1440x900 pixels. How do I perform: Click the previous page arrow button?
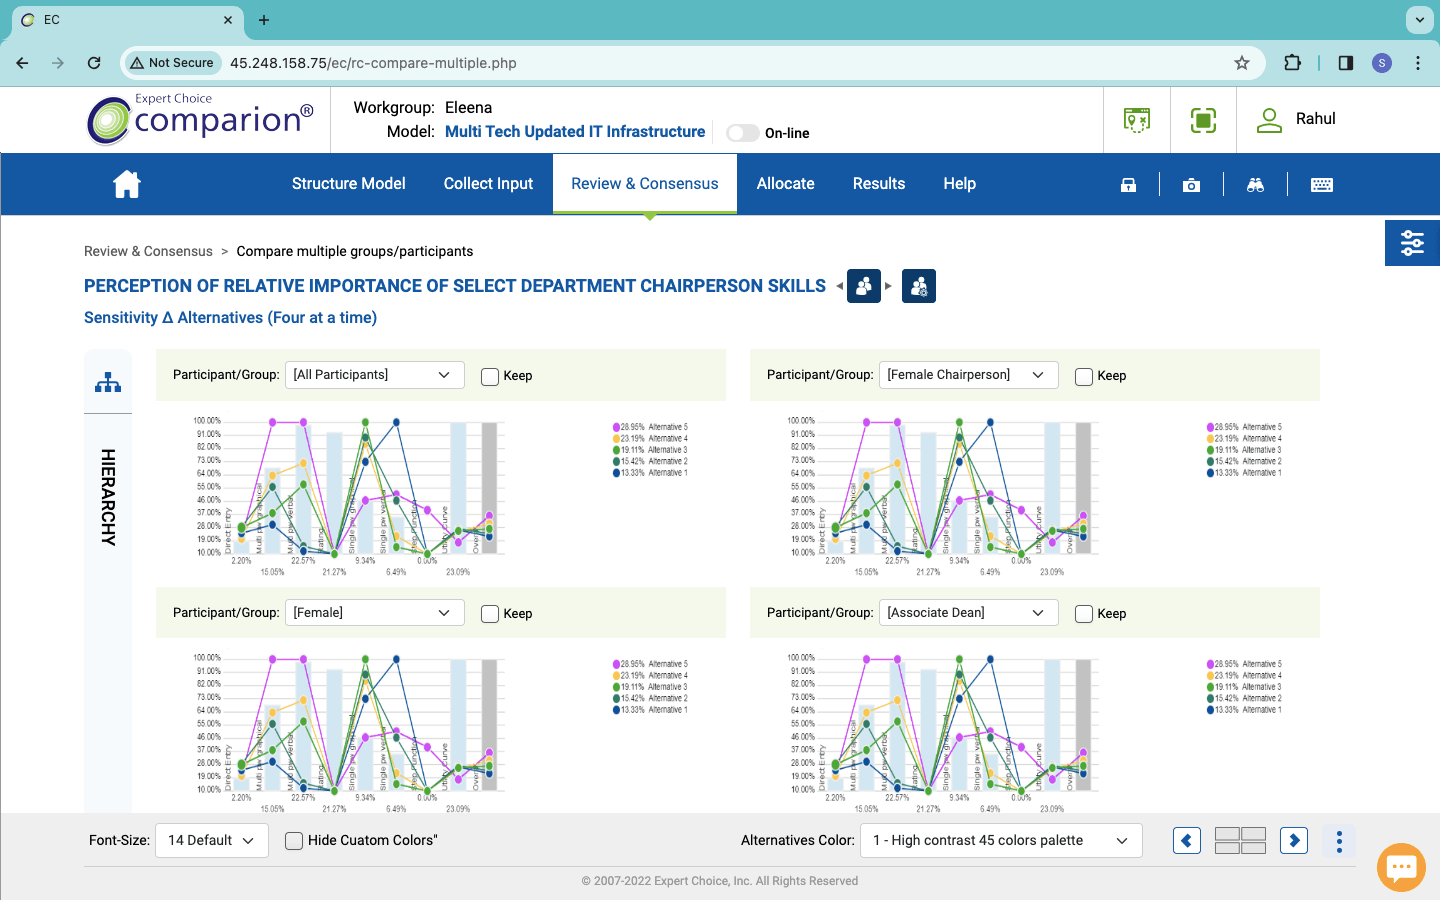pos(1187,841)
